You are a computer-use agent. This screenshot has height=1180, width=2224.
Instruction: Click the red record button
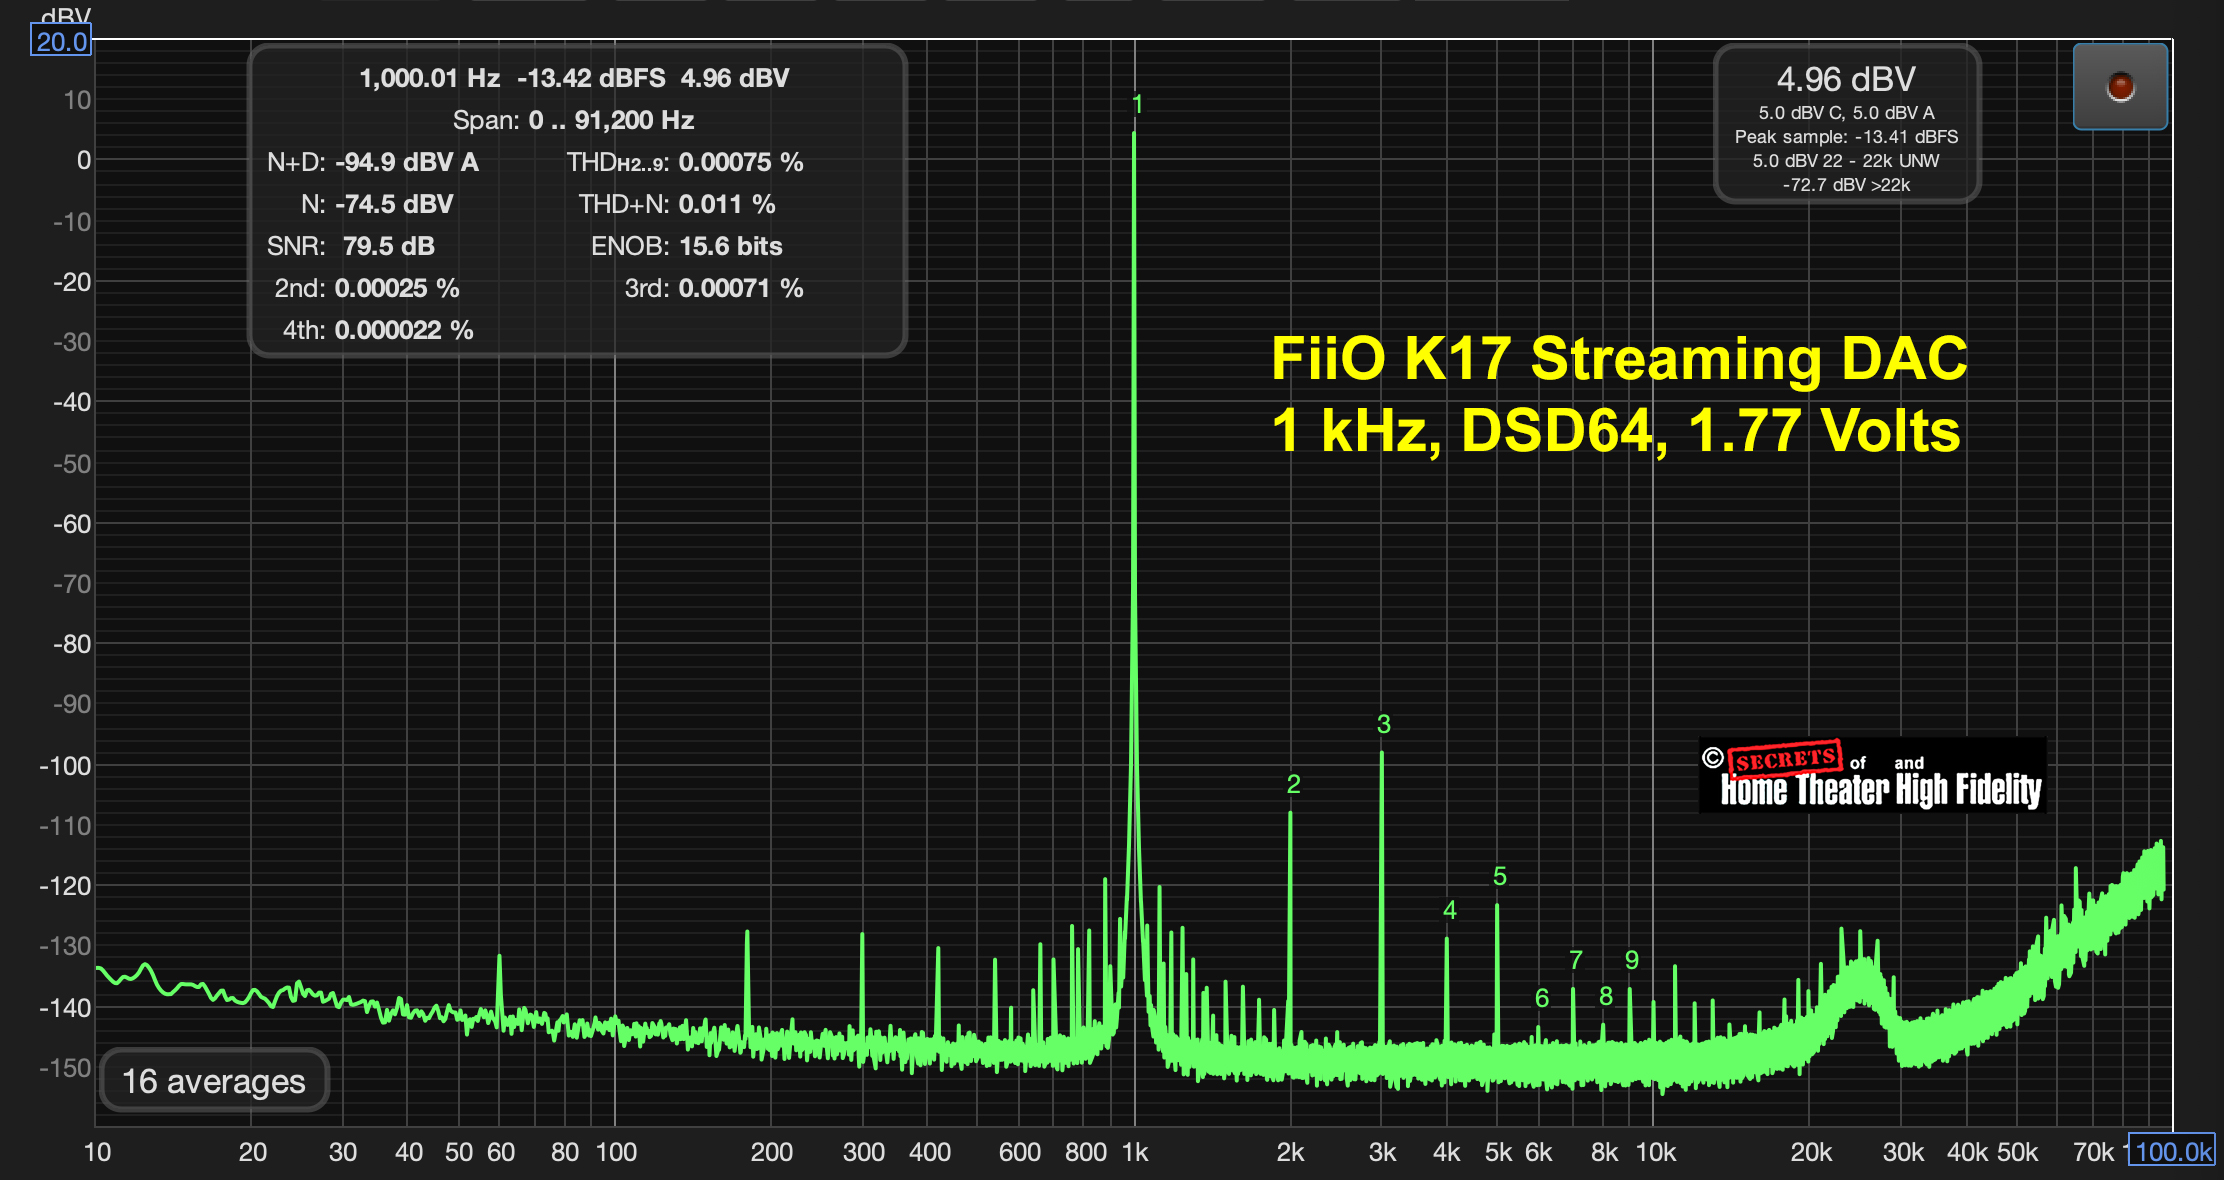(x=2119, y=87)
